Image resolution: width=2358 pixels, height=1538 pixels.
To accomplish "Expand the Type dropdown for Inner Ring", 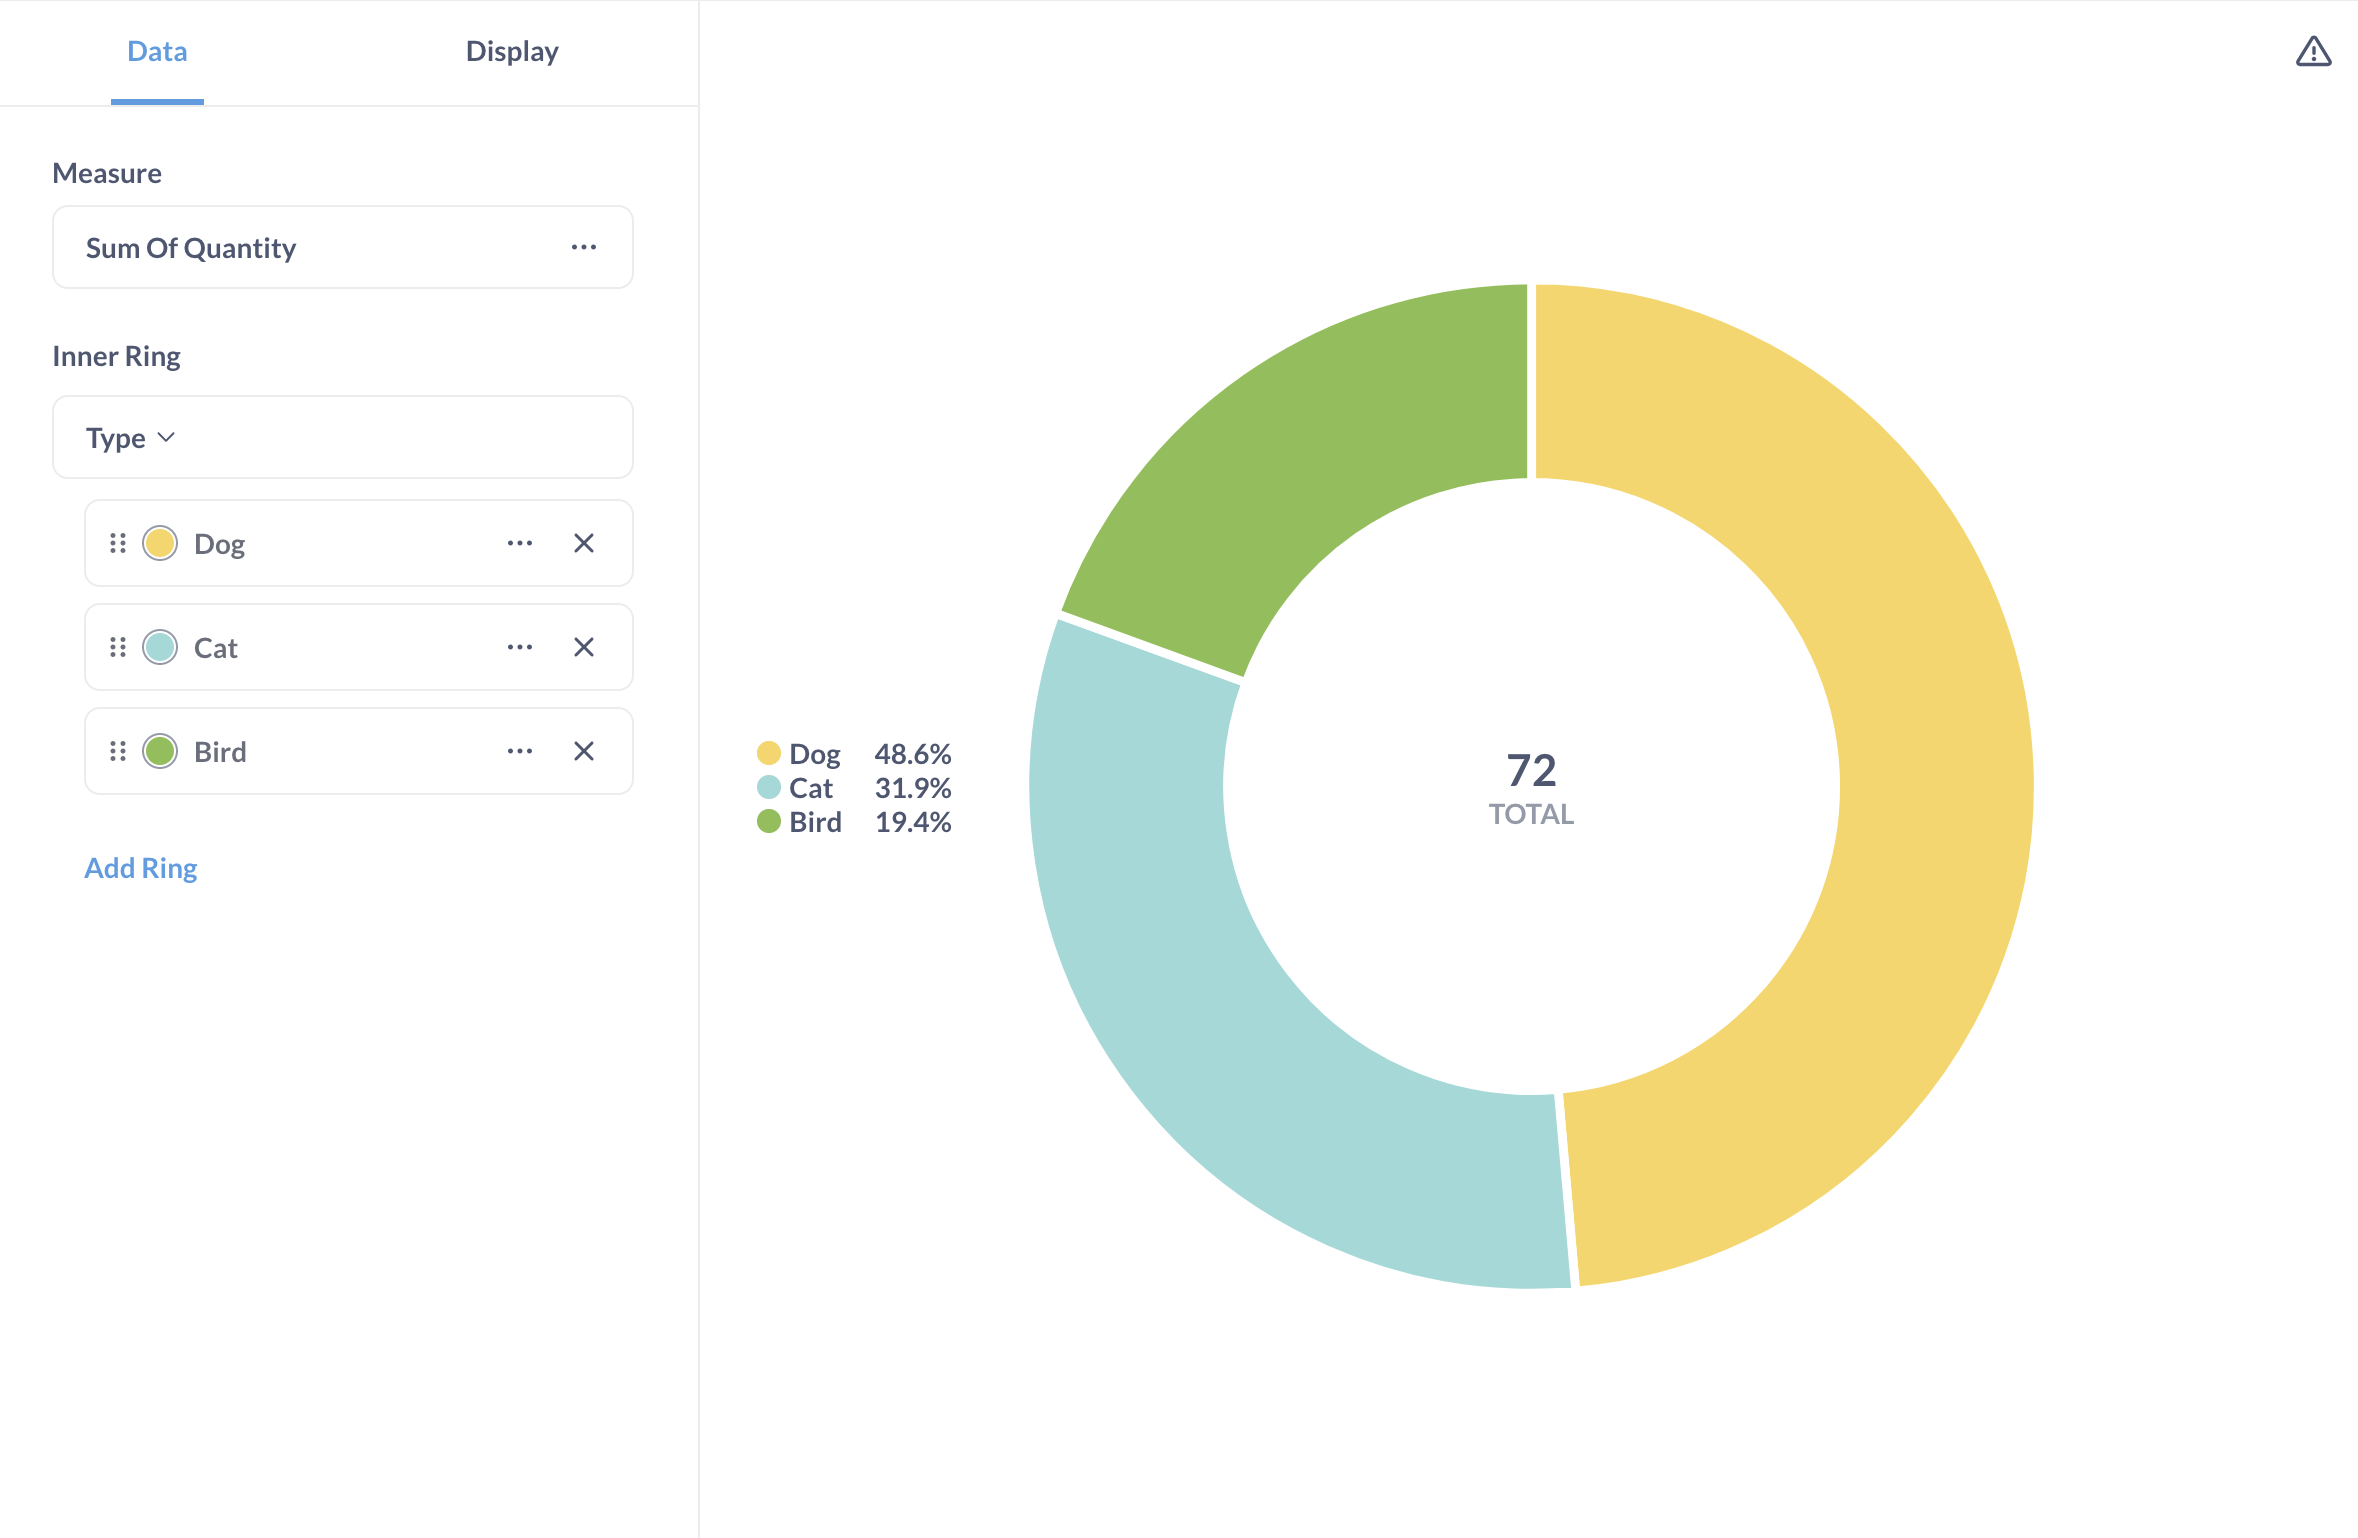I will click(131, 438).
